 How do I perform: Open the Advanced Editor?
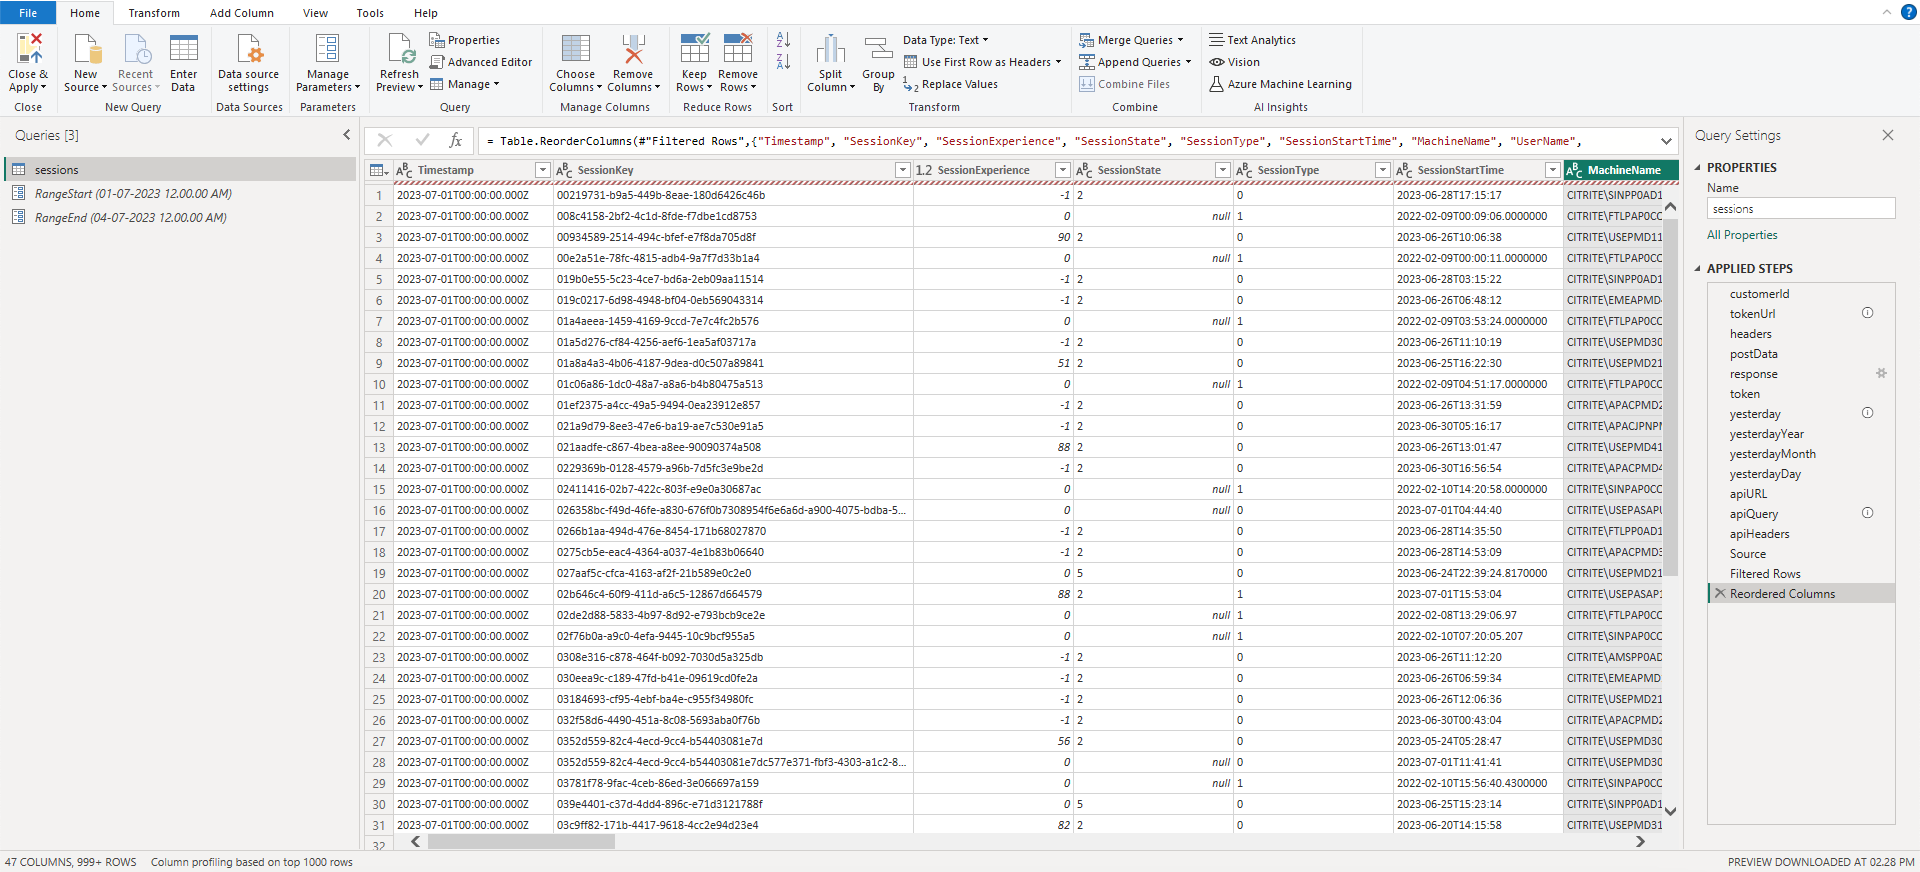(x=481, y=62)
